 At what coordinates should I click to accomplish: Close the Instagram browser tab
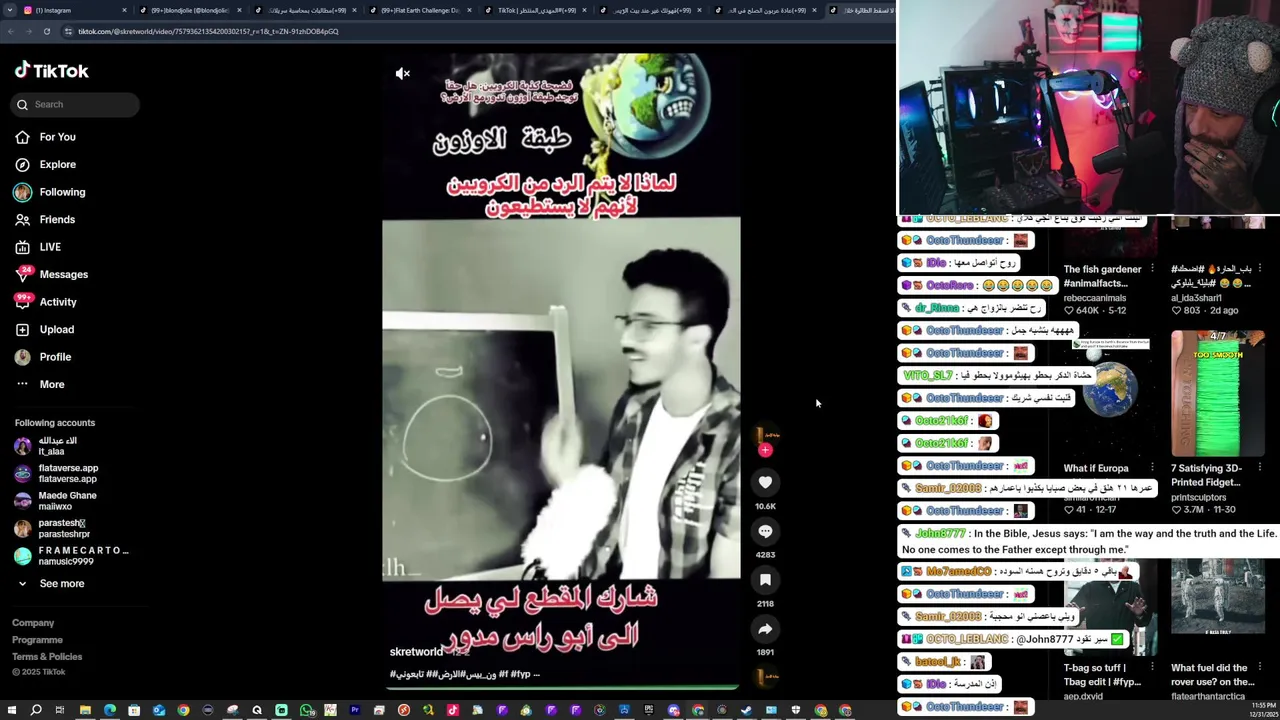125,10
